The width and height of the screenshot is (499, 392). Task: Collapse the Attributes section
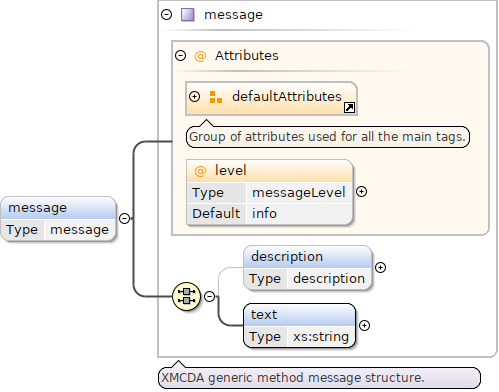click(180, 55)
